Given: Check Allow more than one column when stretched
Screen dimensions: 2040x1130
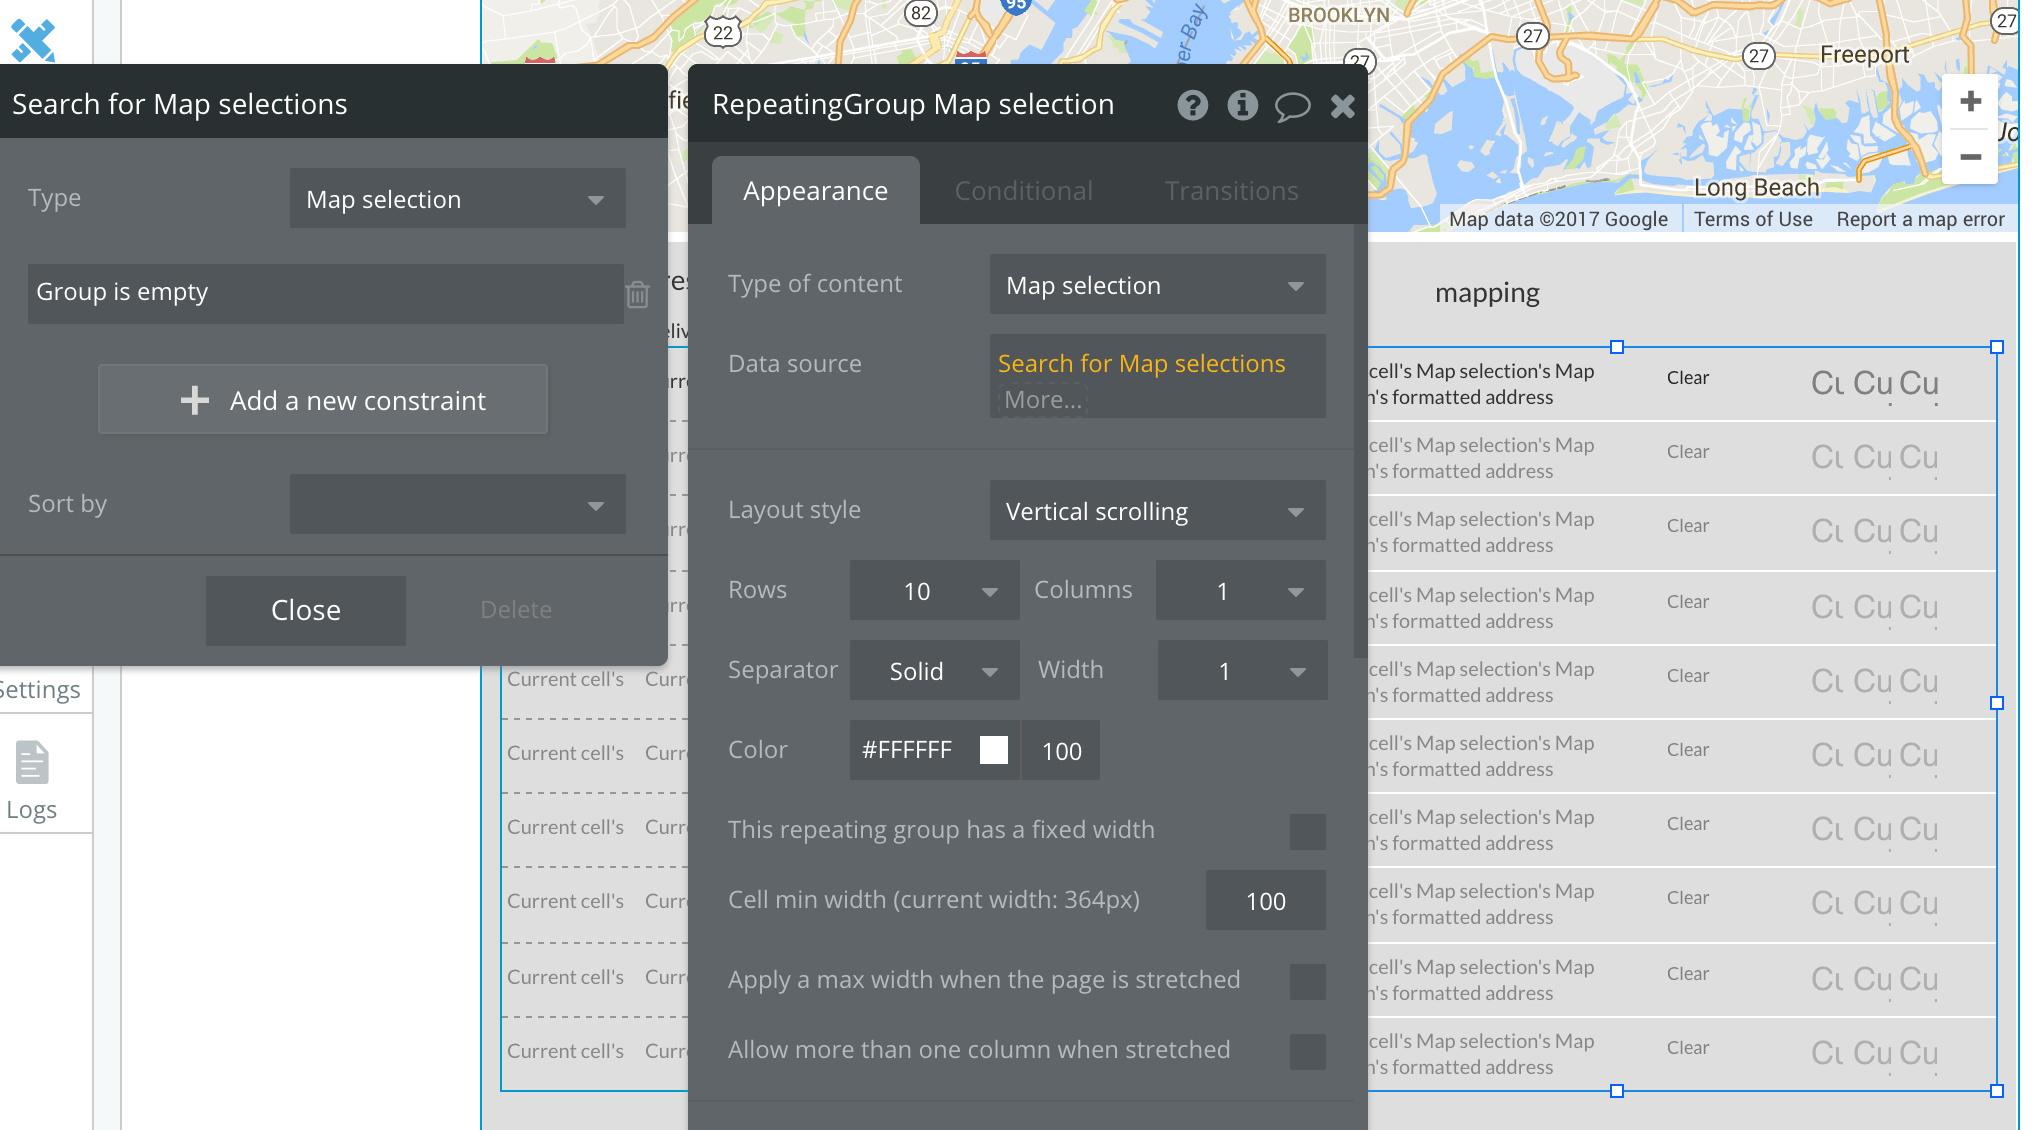Looking at the screenshot, I should (x=1307, y=1051).
